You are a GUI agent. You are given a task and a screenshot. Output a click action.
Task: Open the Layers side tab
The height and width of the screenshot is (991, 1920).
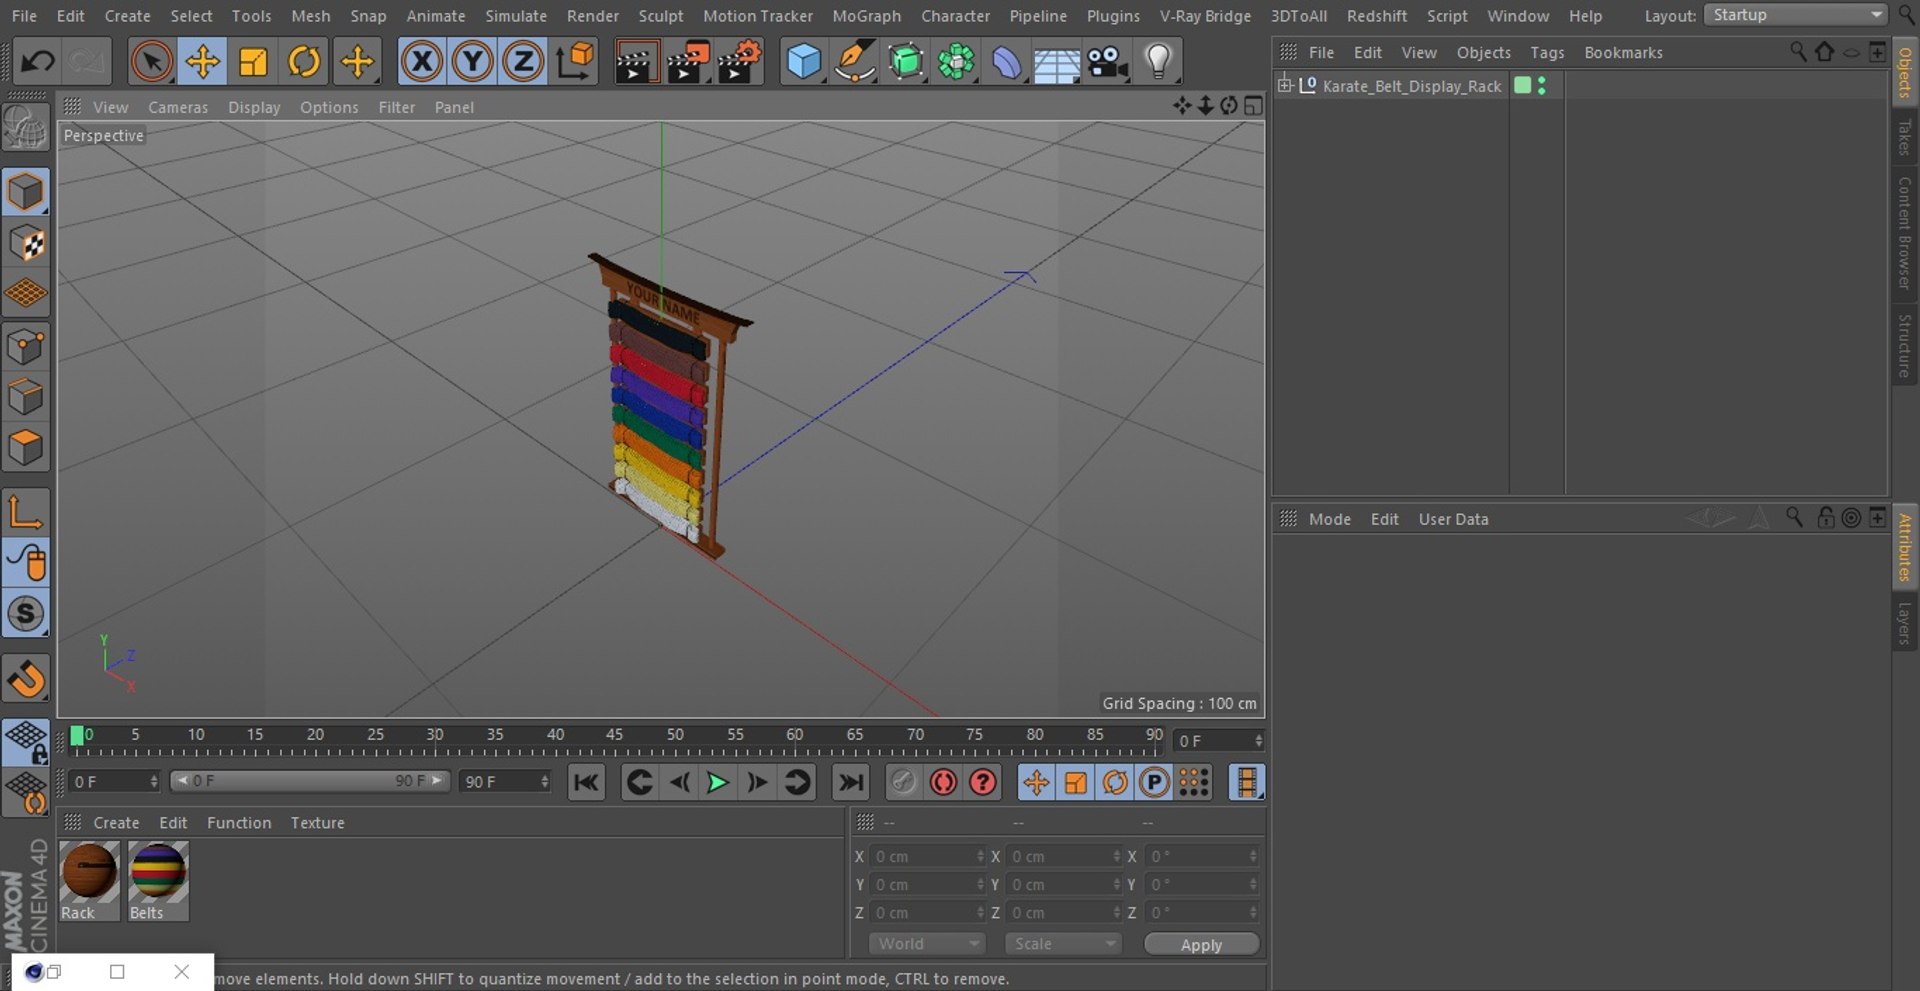click(x=1905, y=623)
